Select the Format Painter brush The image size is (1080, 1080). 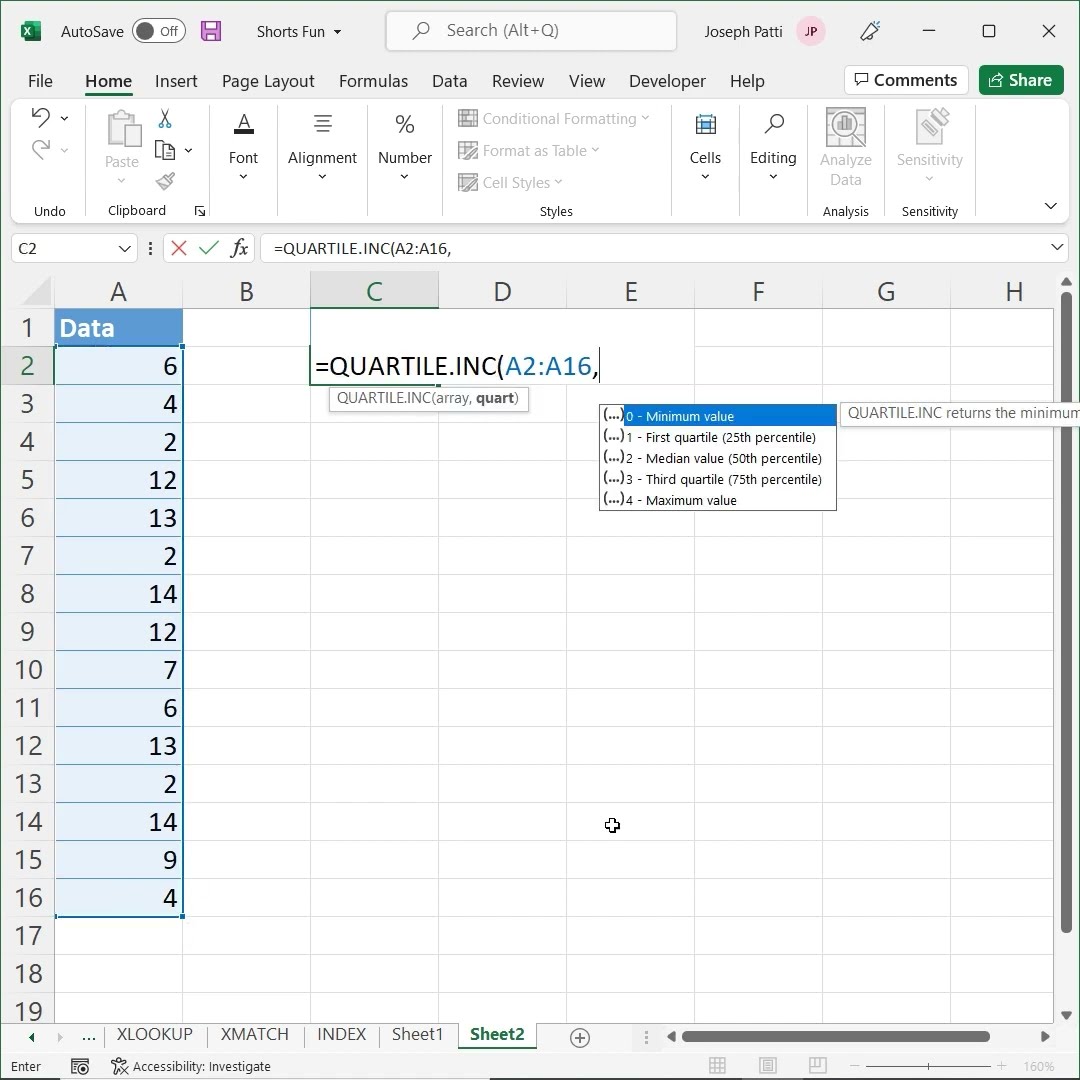point(165,181)
